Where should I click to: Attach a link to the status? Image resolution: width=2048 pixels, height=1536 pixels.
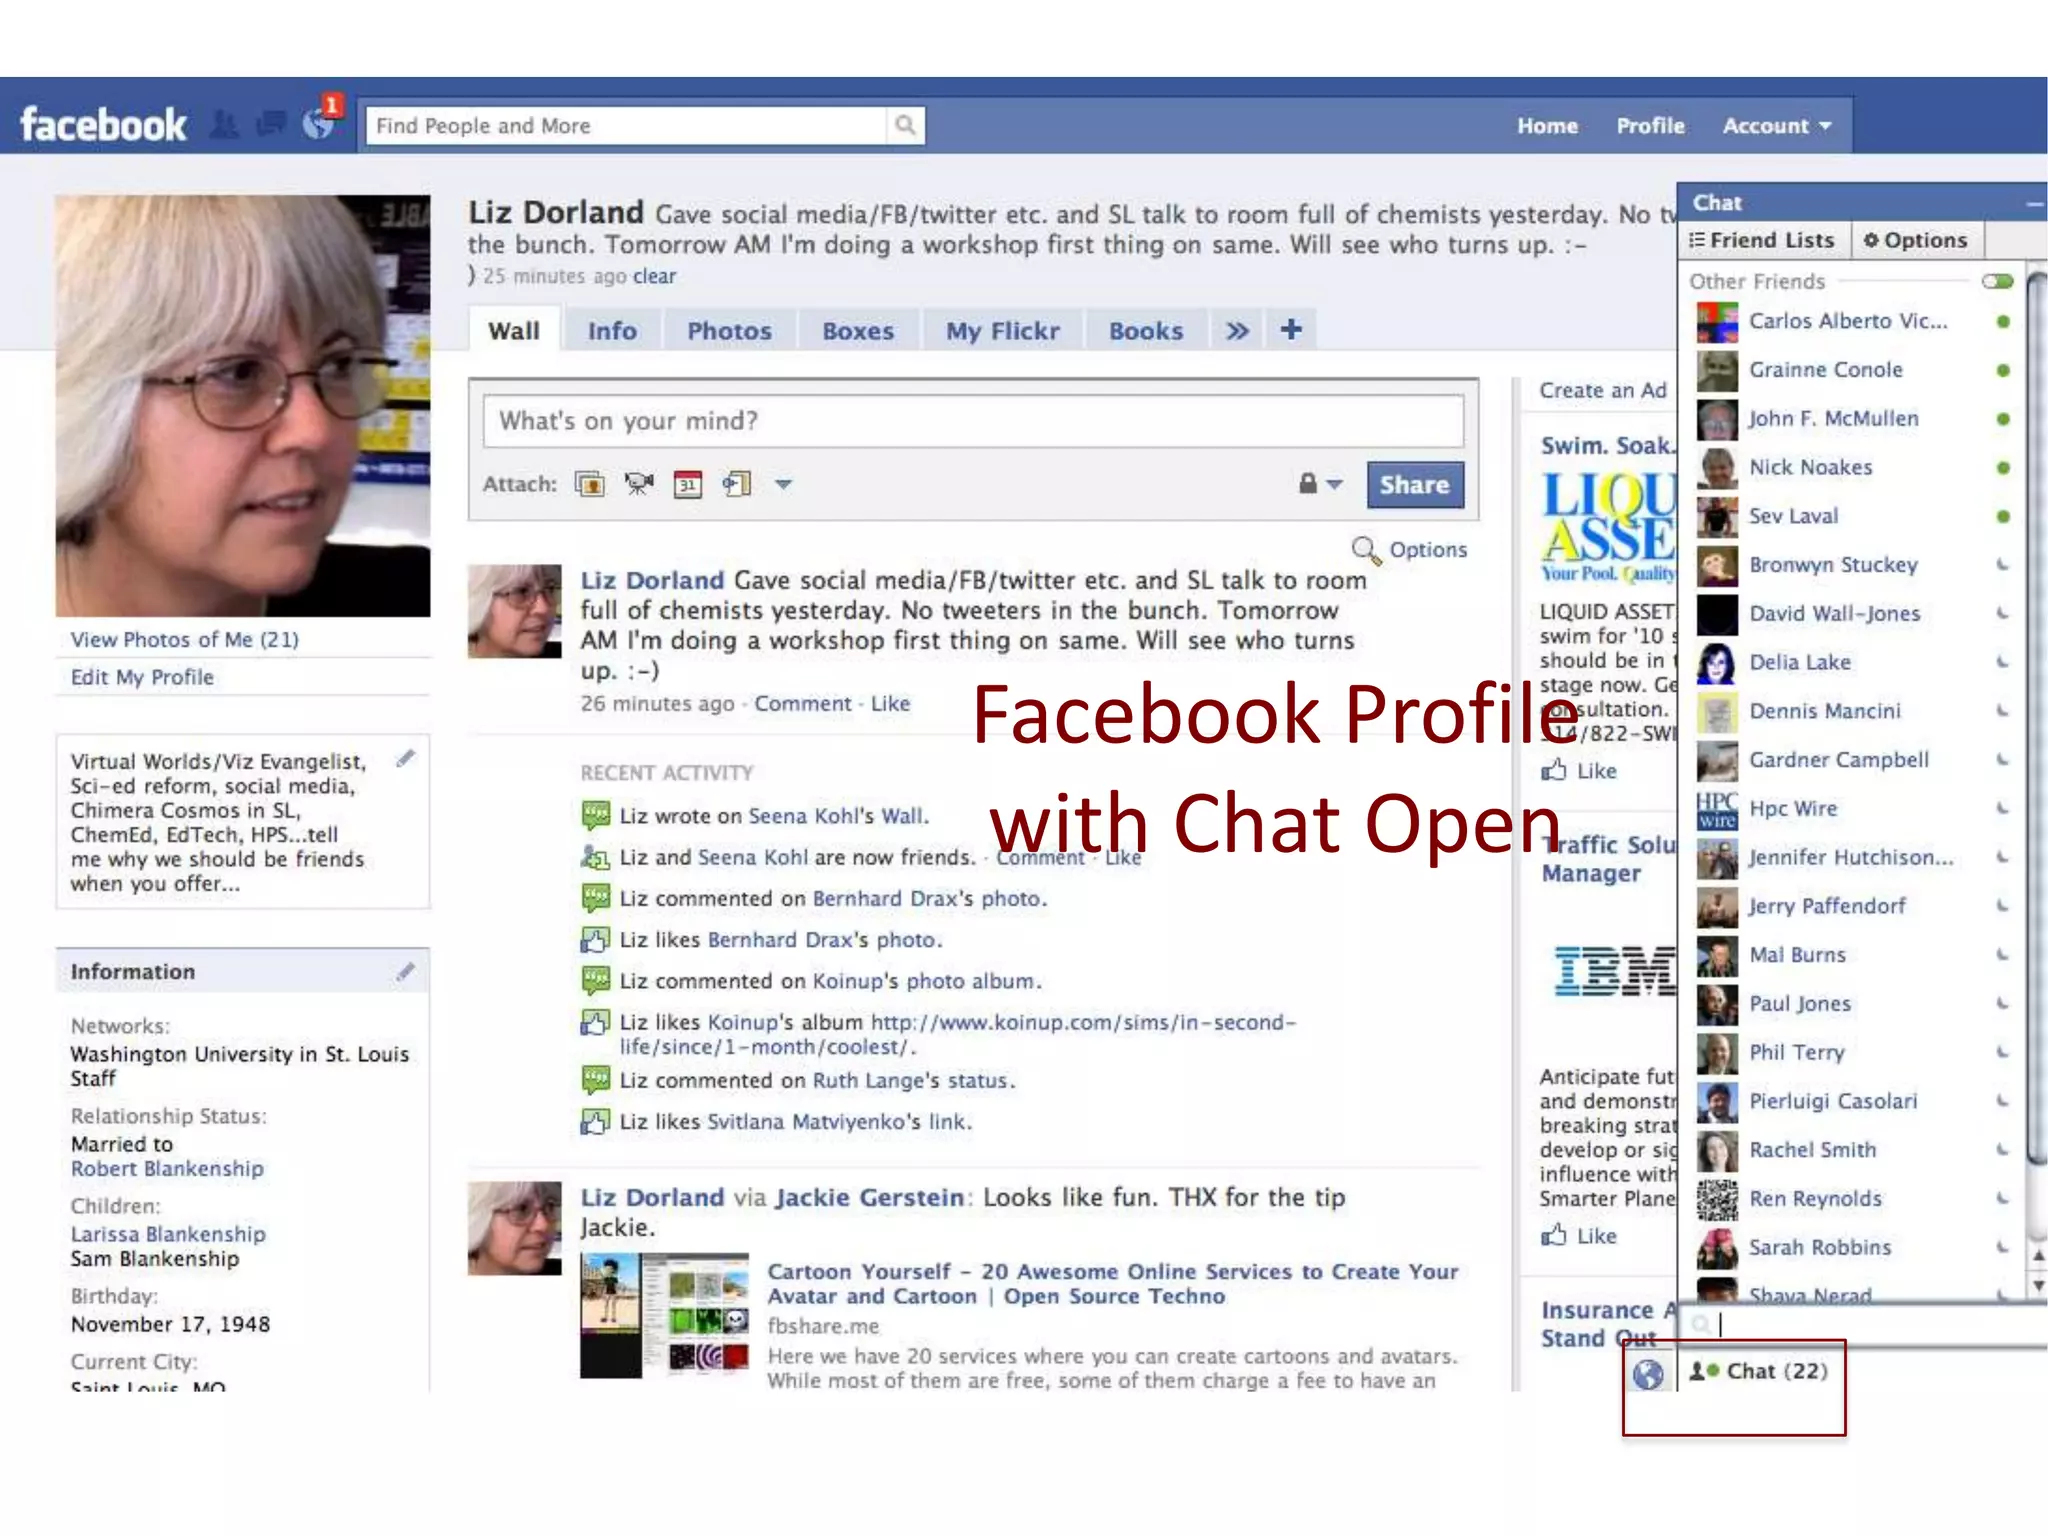(x=737, y=484)
